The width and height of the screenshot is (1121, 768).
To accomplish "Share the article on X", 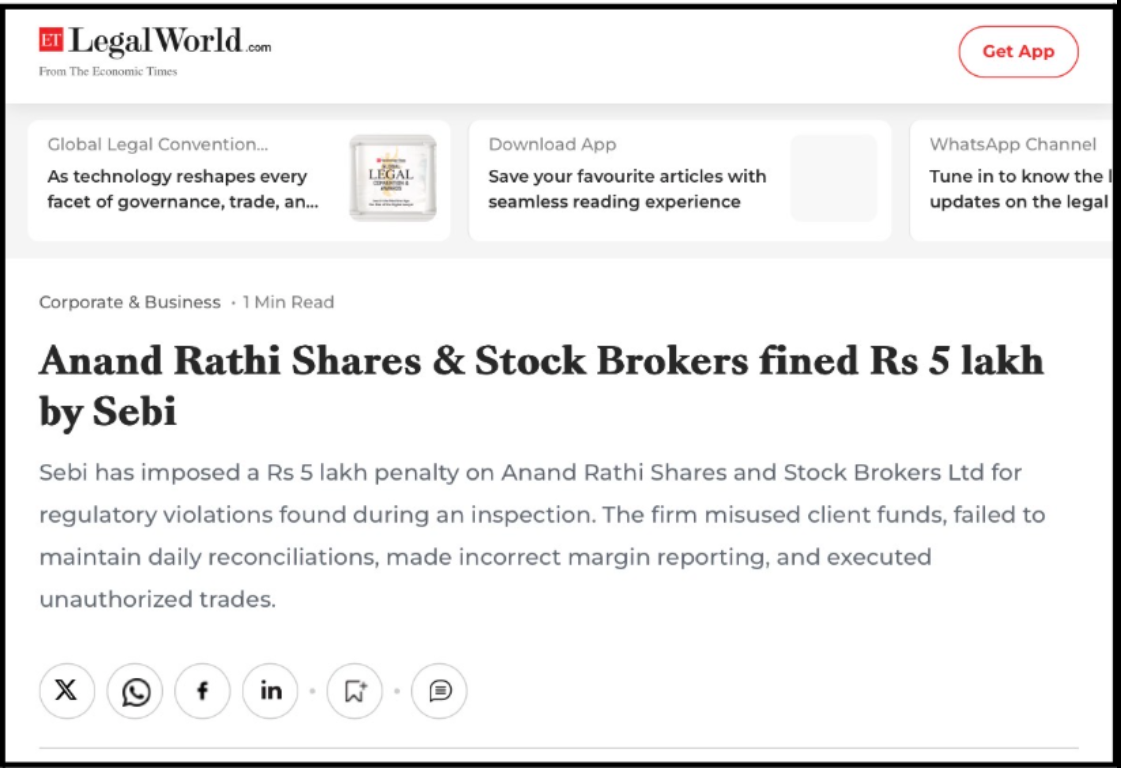I will pos(66,690).
